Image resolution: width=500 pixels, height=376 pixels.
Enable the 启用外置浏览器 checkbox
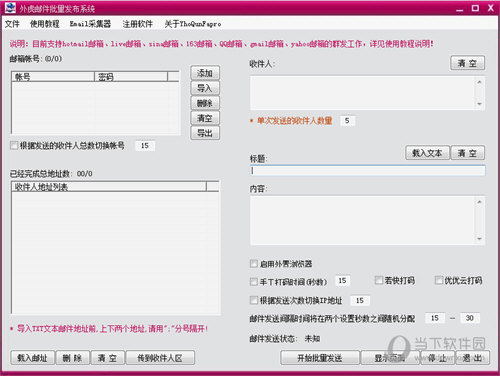point(254,264)
